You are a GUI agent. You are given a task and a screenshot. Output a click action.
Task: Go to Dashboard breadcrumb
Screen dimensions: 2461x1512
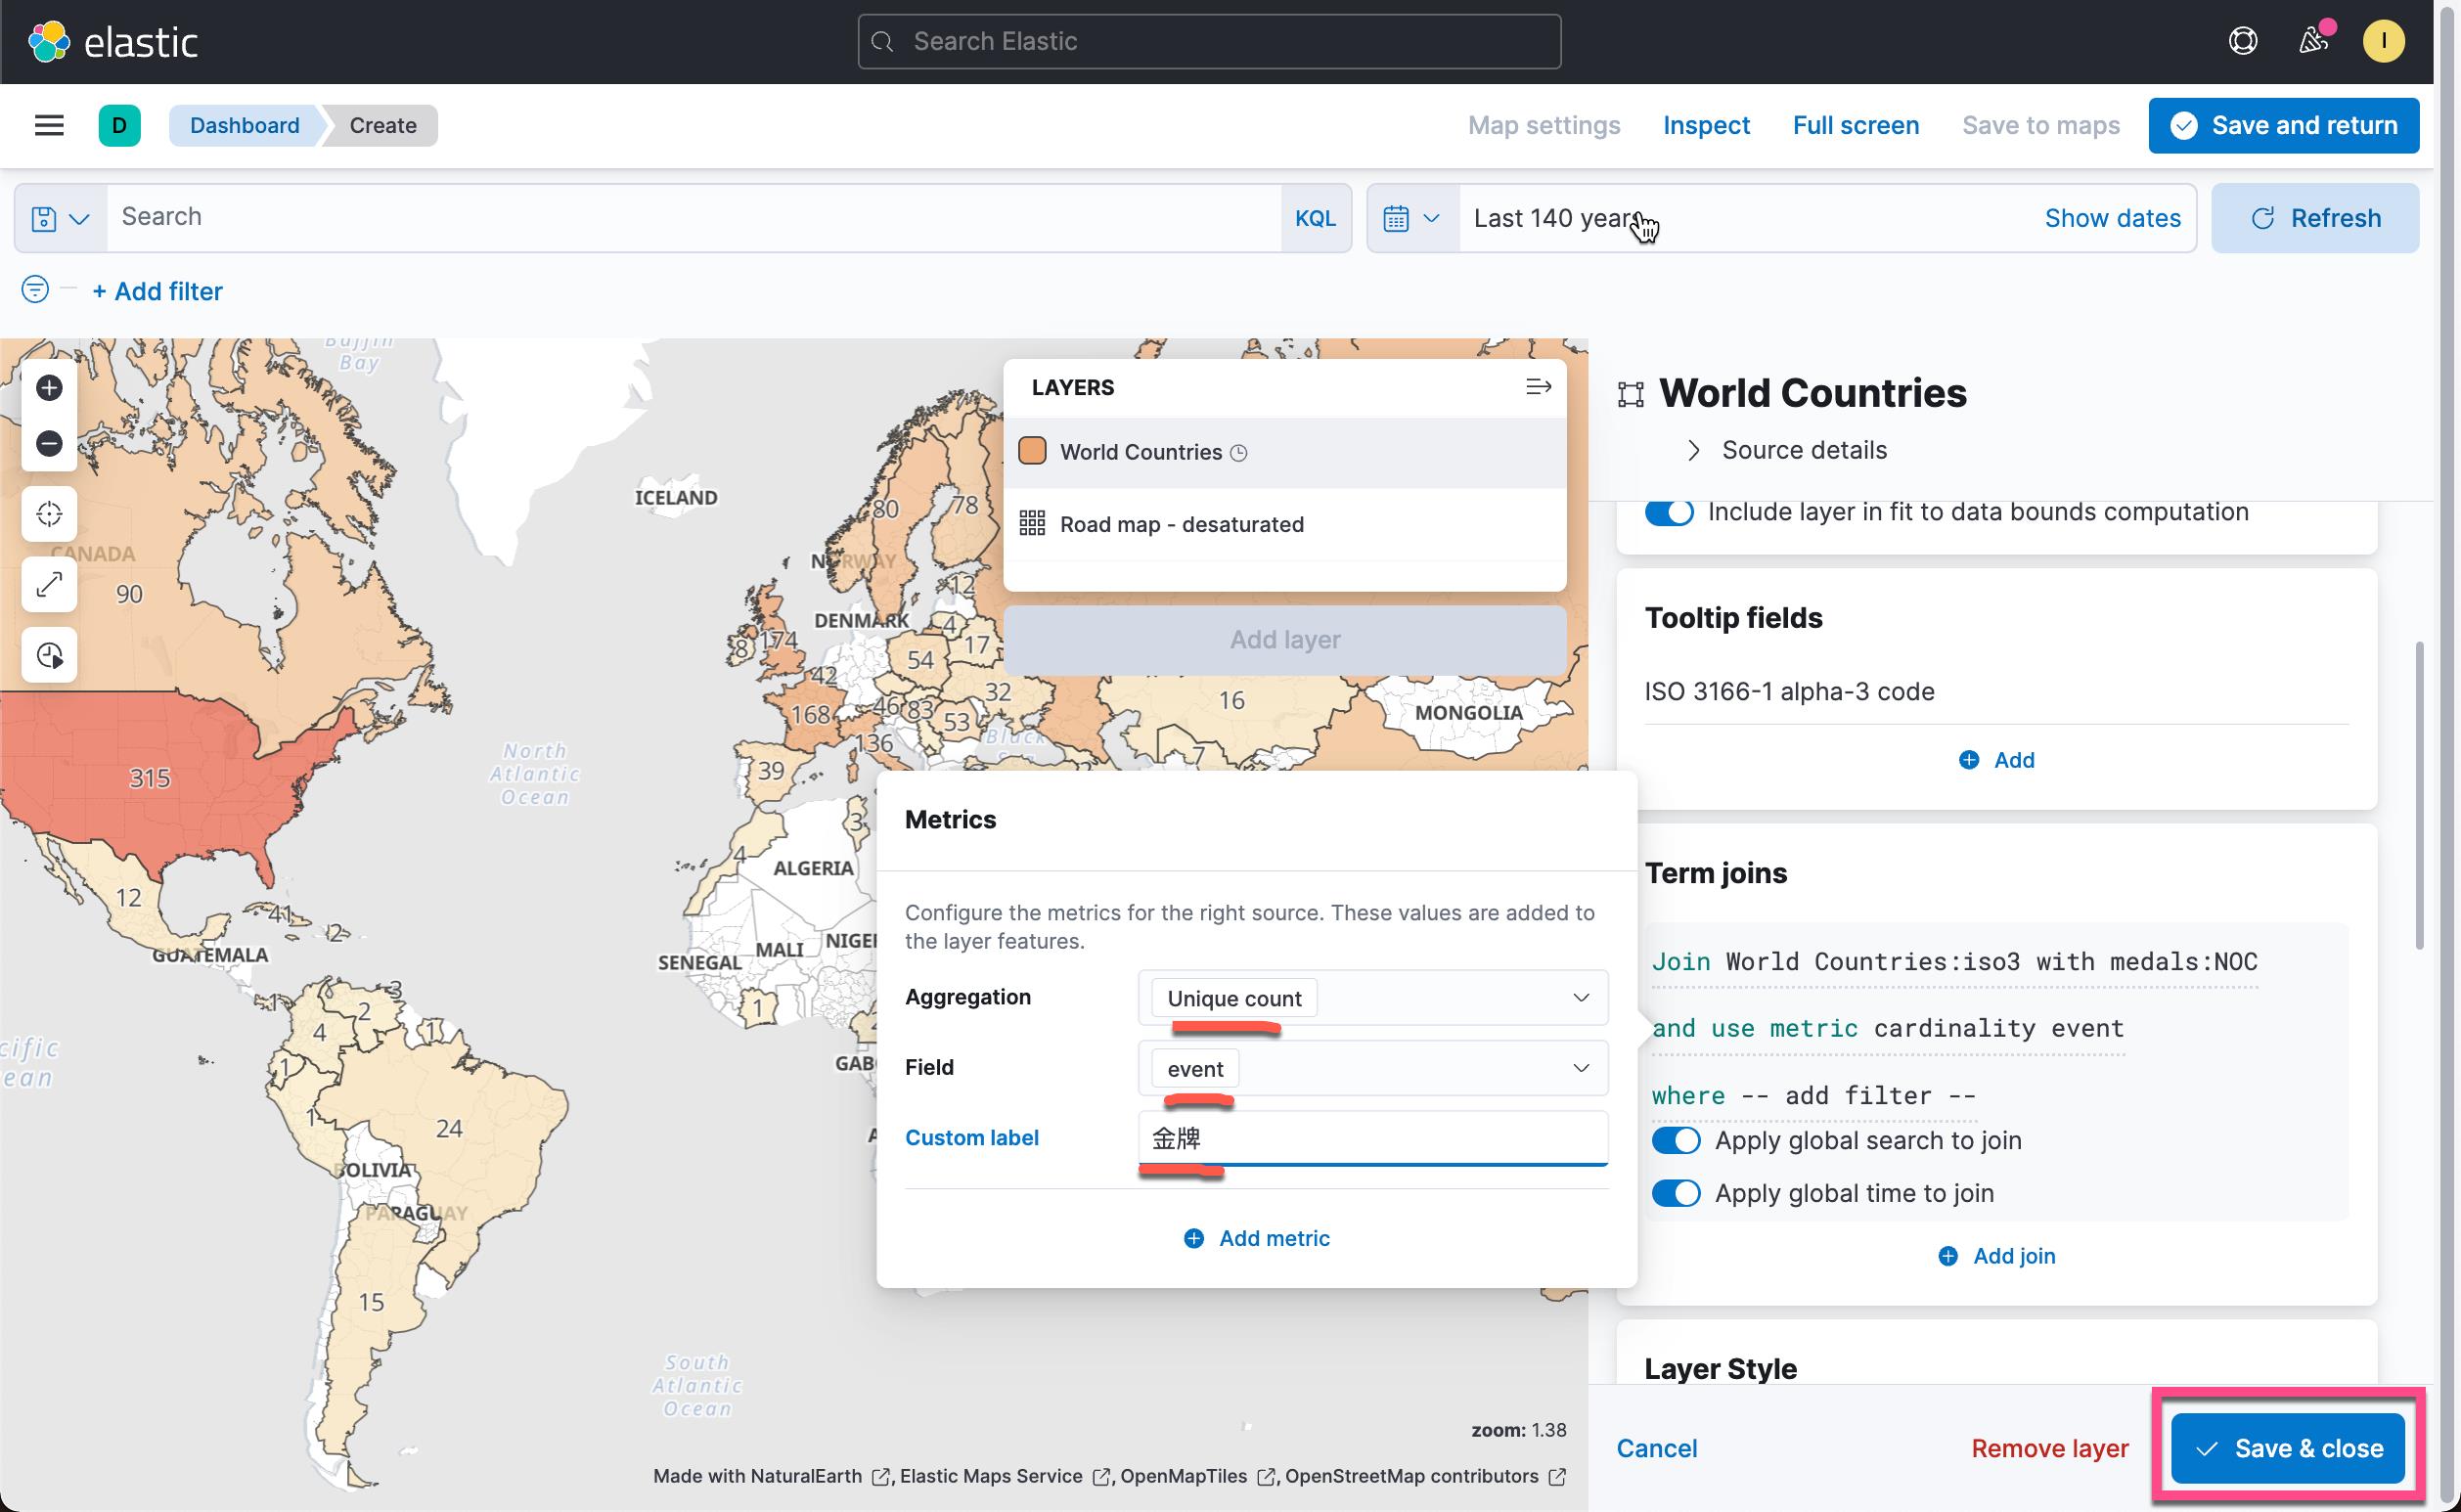[244, 125]
